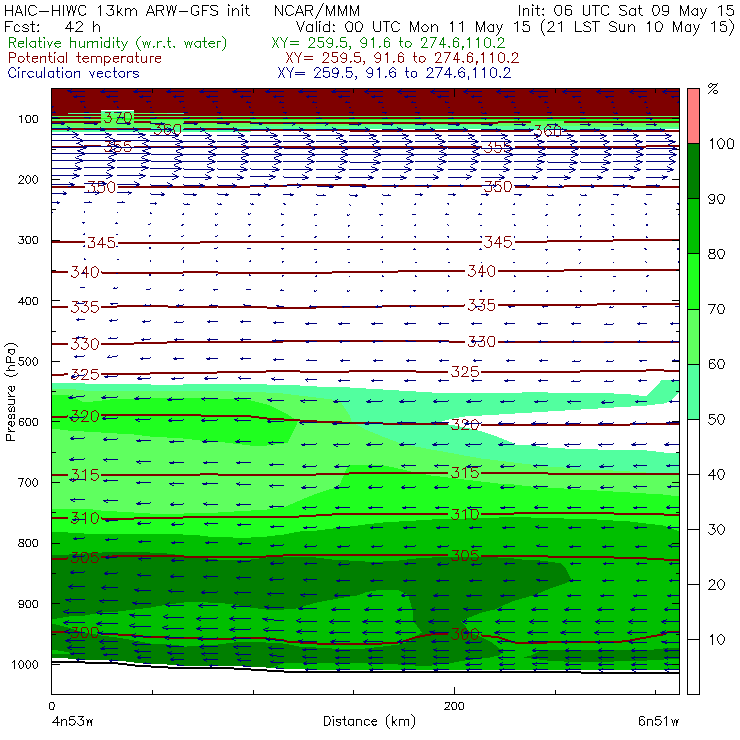Click the '30' colorbar percent label
The image size is (740, 740).
coord(716,530)
